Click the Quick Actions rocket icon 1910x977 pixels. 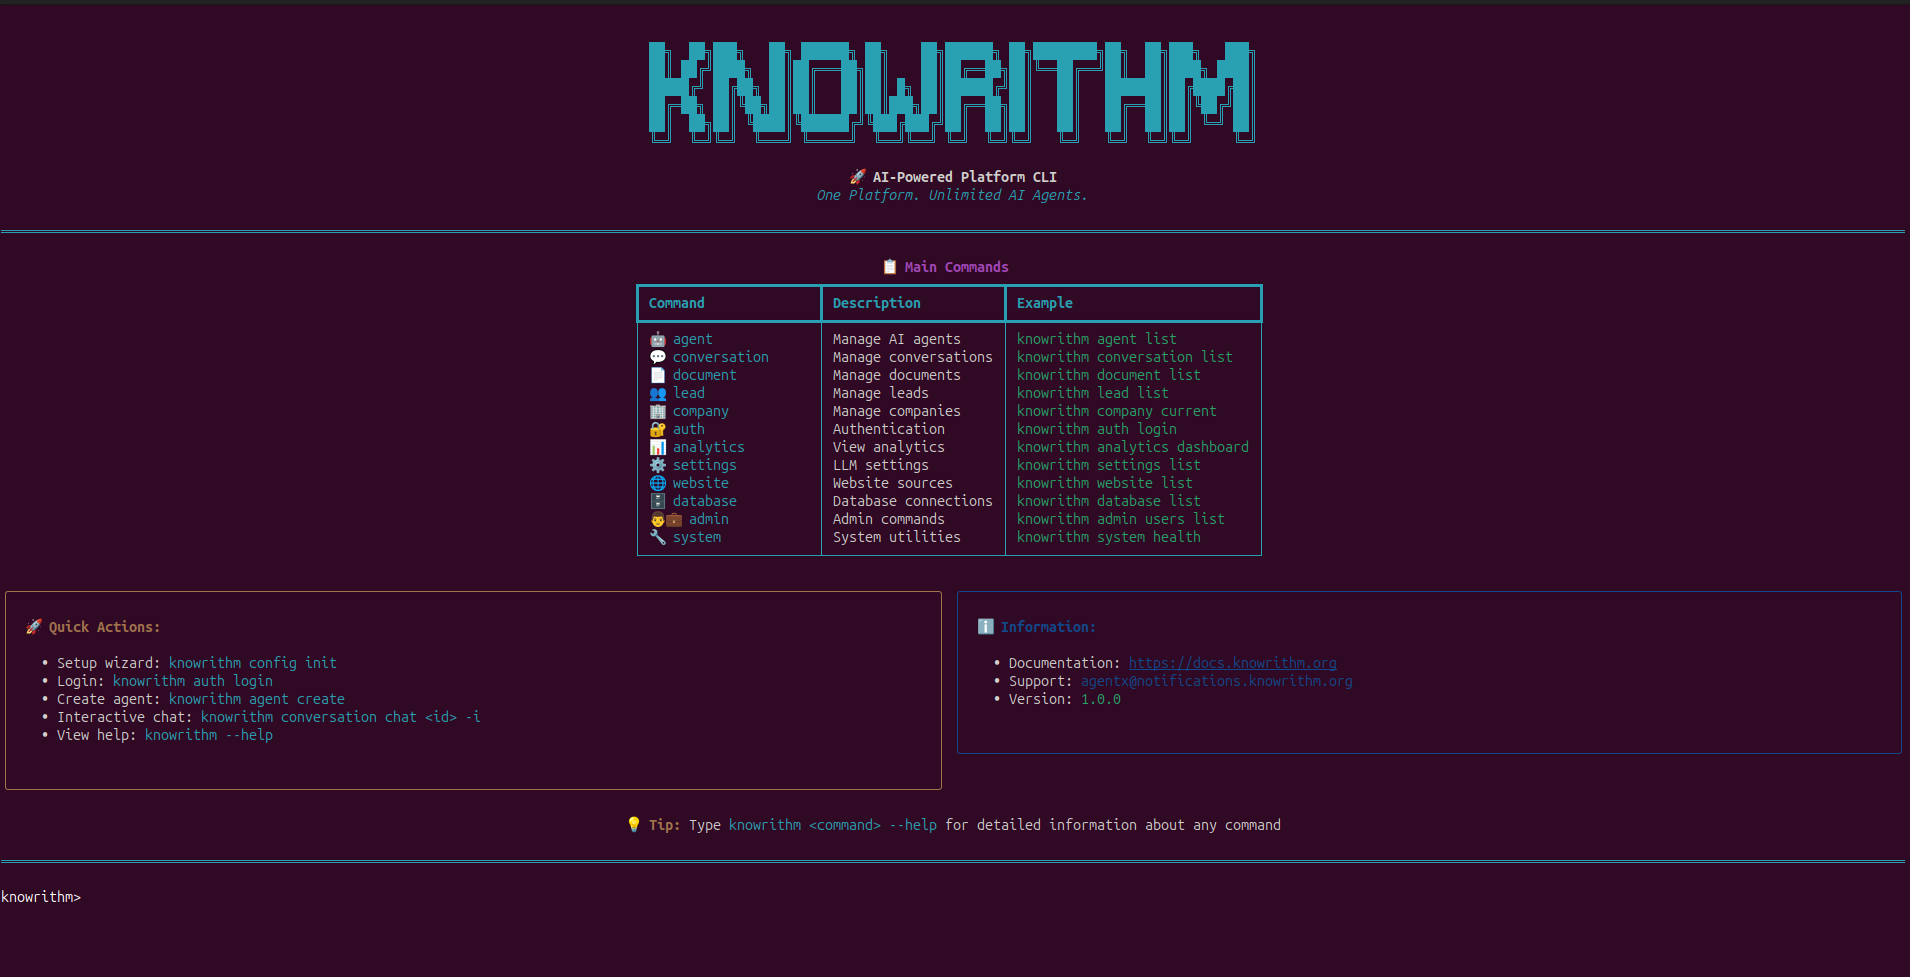pos(33,626)
